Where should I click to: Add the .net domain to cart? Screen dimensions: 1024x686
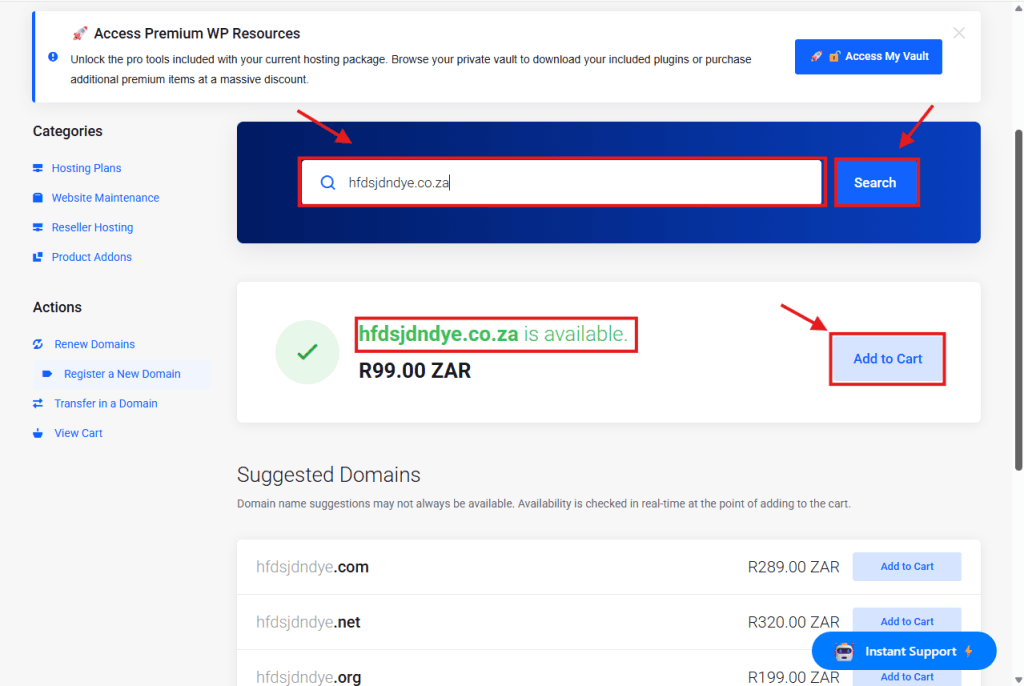pyautogui.click(x=906, y=622)
